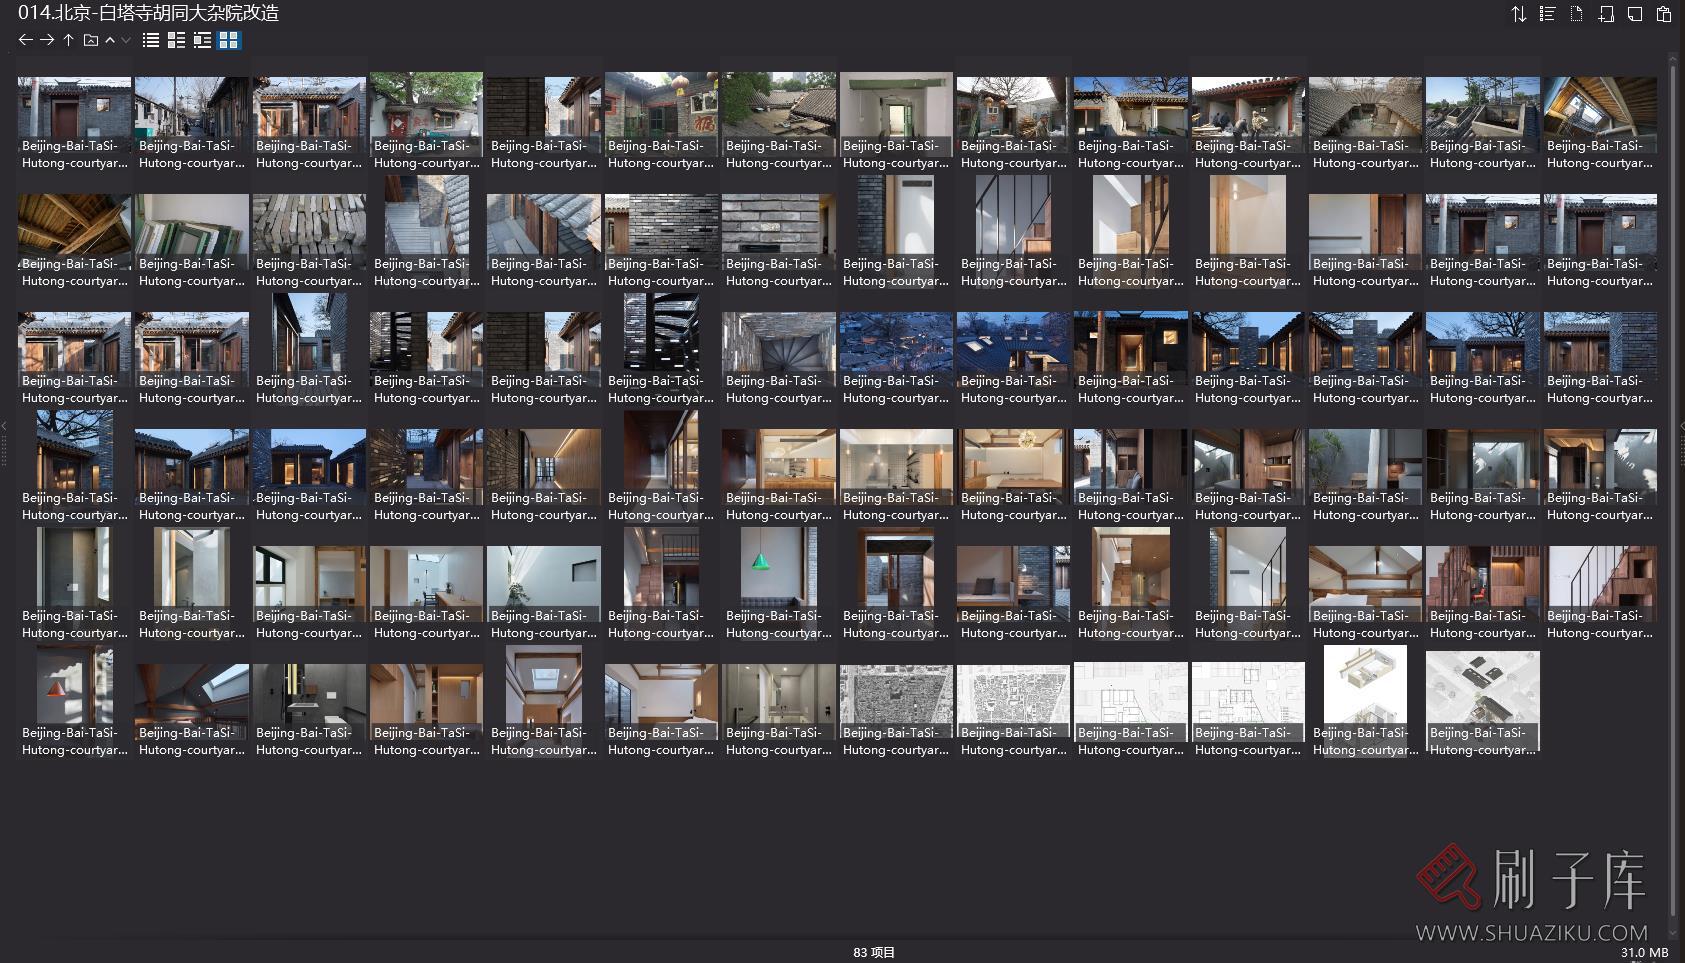
Task: Collapse with the up chevron in toolbar
Action: [110, 40]
